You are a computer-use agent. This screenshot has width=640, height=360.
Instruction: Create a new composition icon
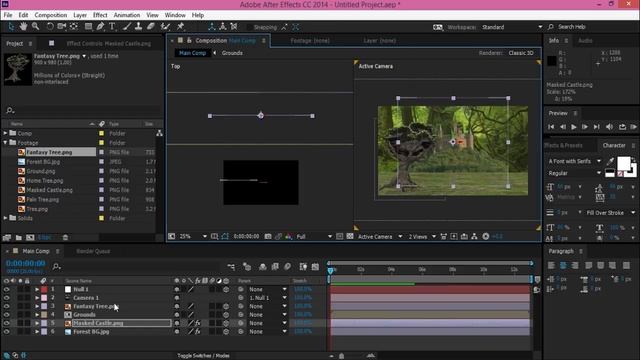30,237
